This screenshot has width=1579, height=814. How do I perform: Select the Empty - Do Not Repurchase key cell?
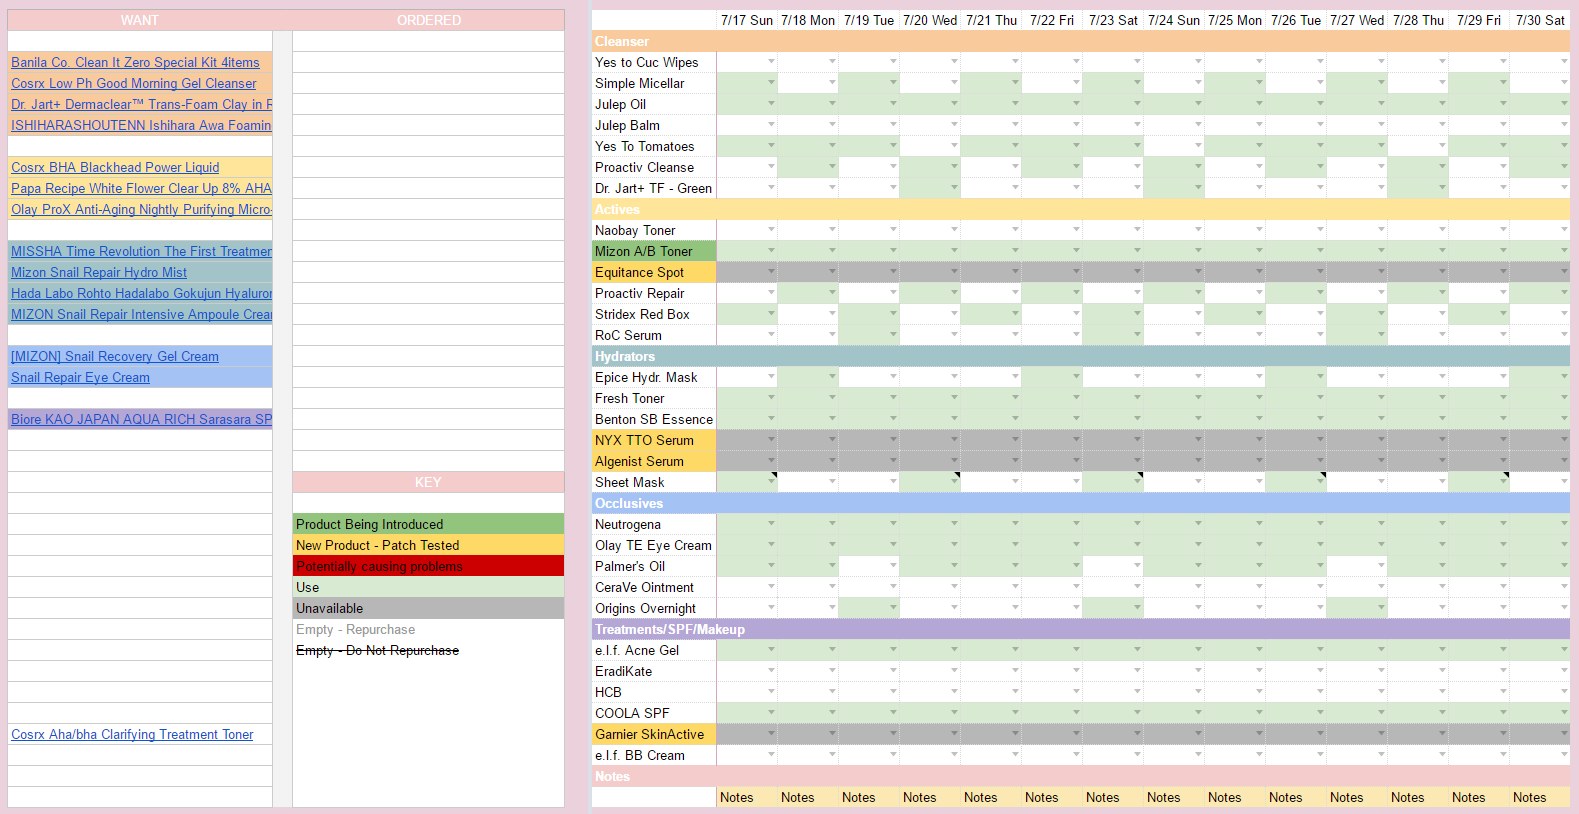pos(428,650)
